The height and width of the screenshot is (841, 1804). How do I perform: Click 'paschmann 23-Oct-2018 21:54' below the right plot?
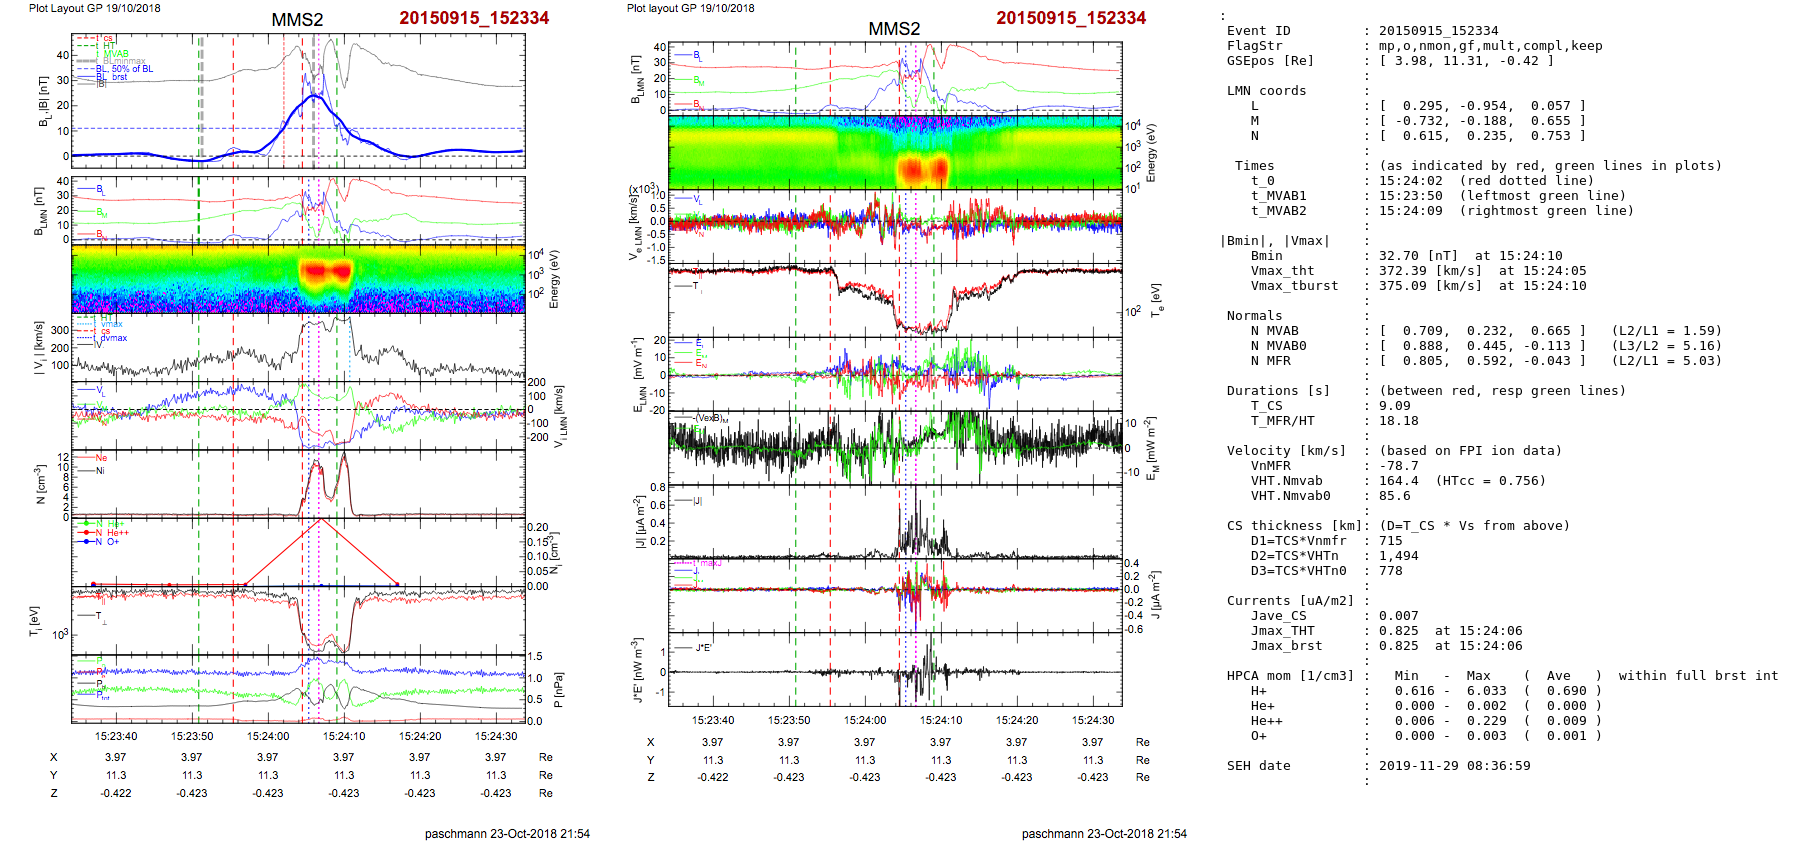pyautogui.click(x=1104, y=833)
